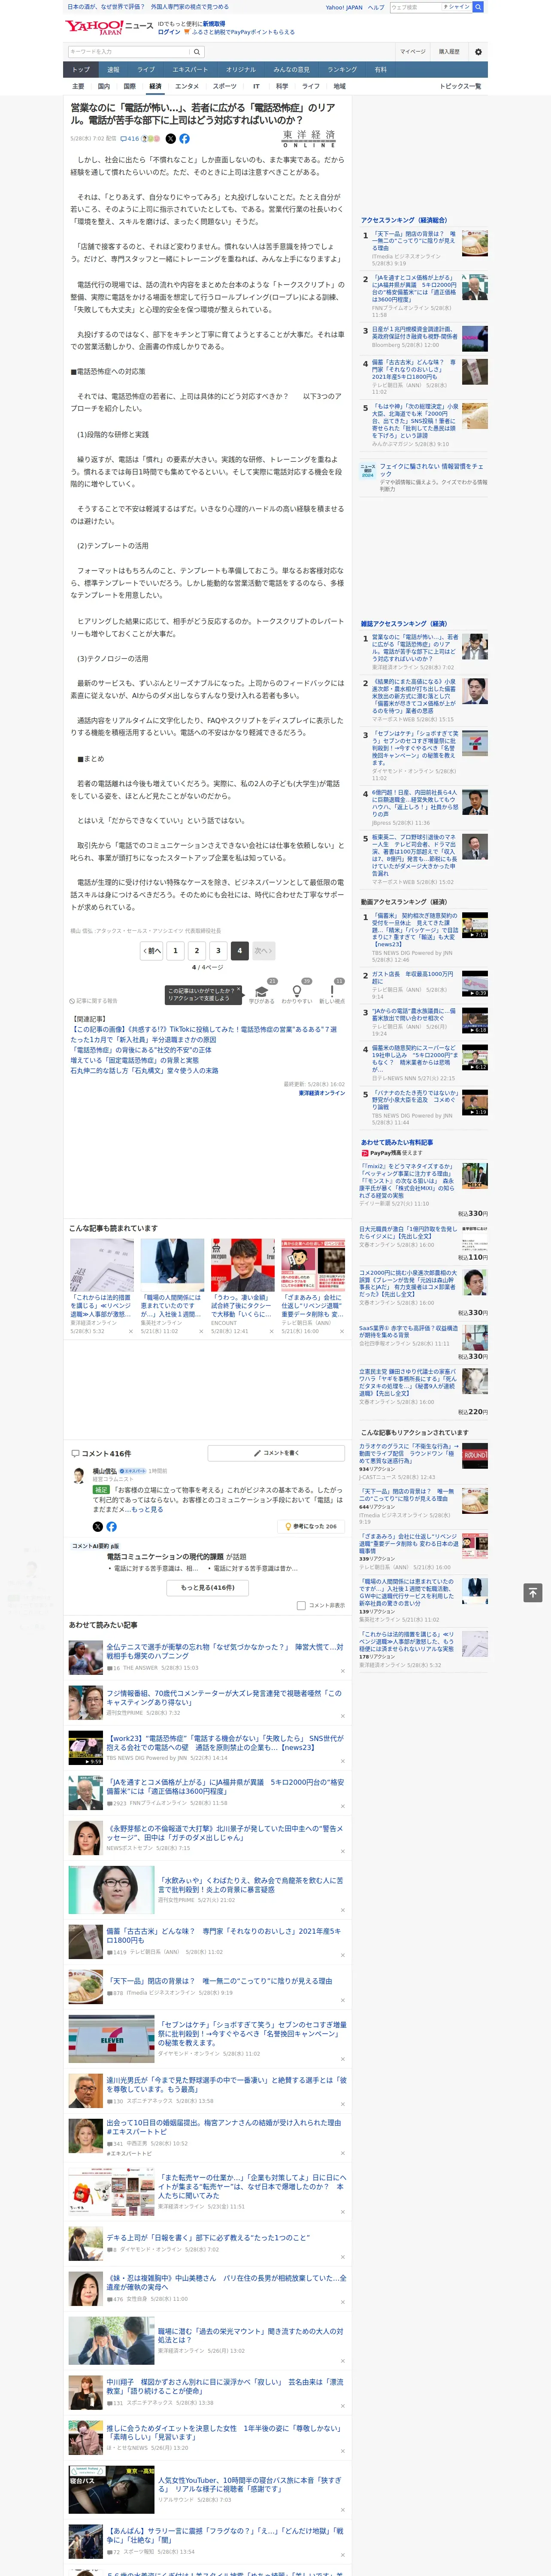Open トピックス一覧 link

[460, 87]
